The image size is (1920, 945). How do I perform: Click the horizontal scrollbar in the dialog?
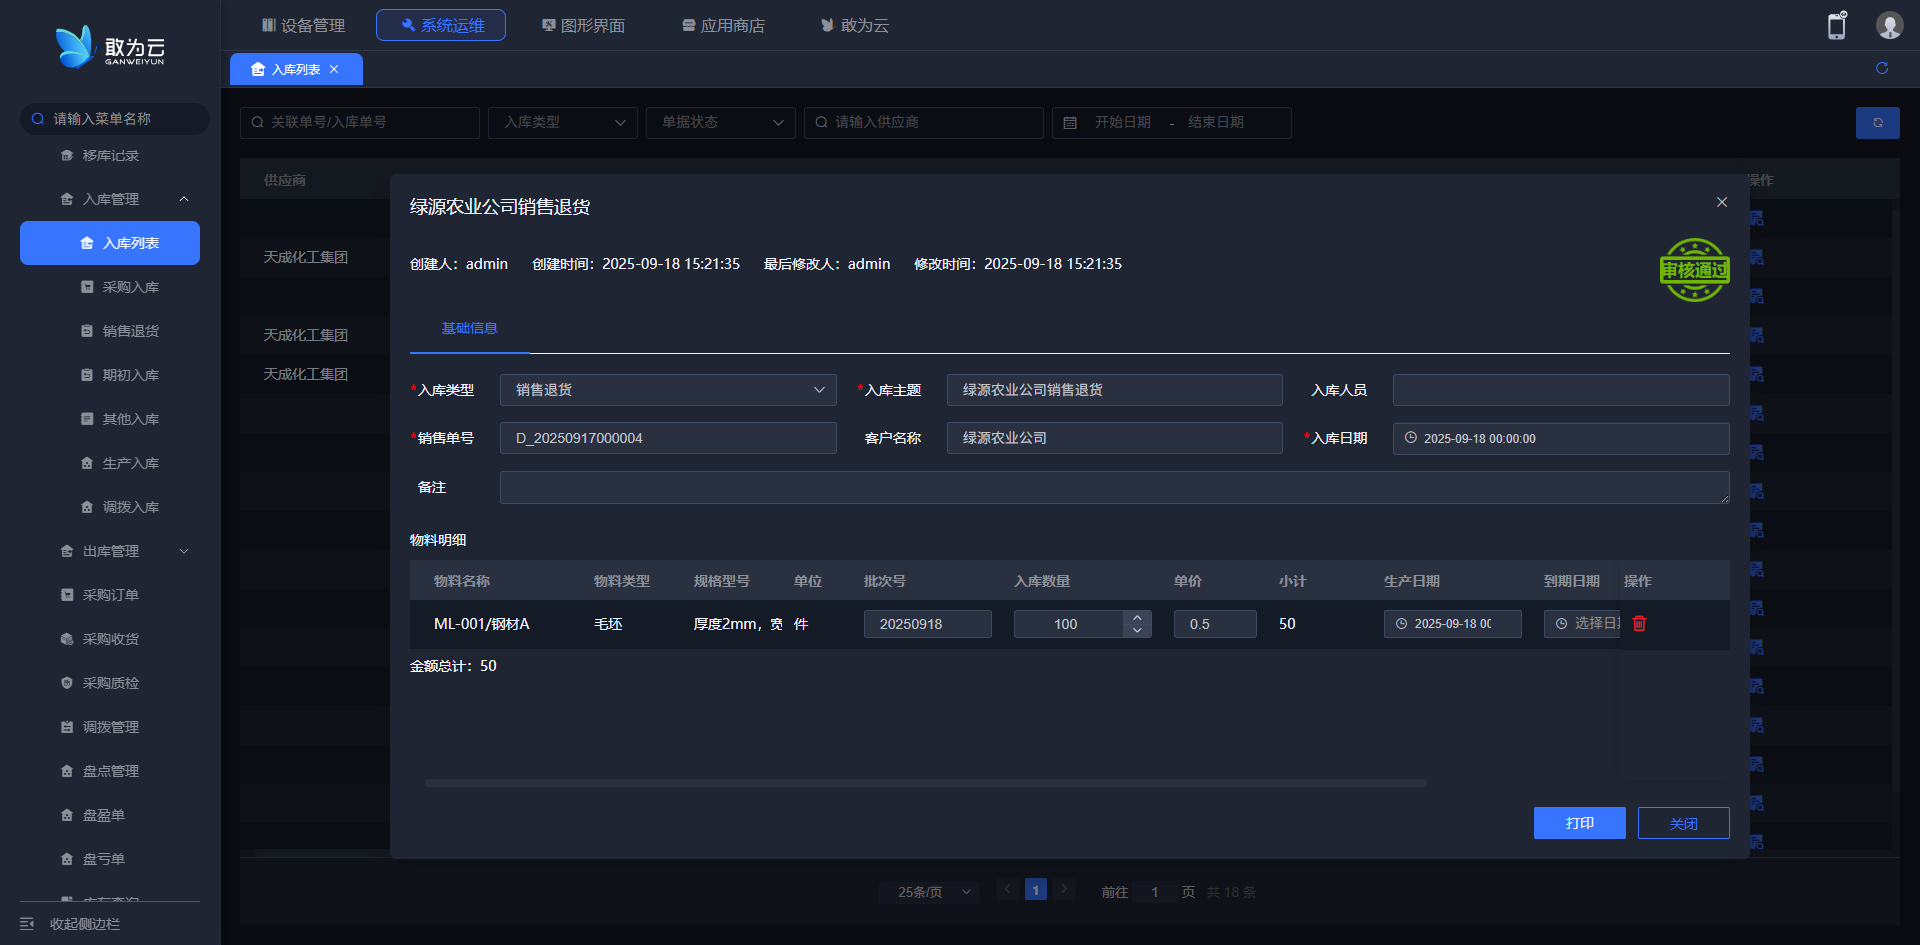[926, 783]
